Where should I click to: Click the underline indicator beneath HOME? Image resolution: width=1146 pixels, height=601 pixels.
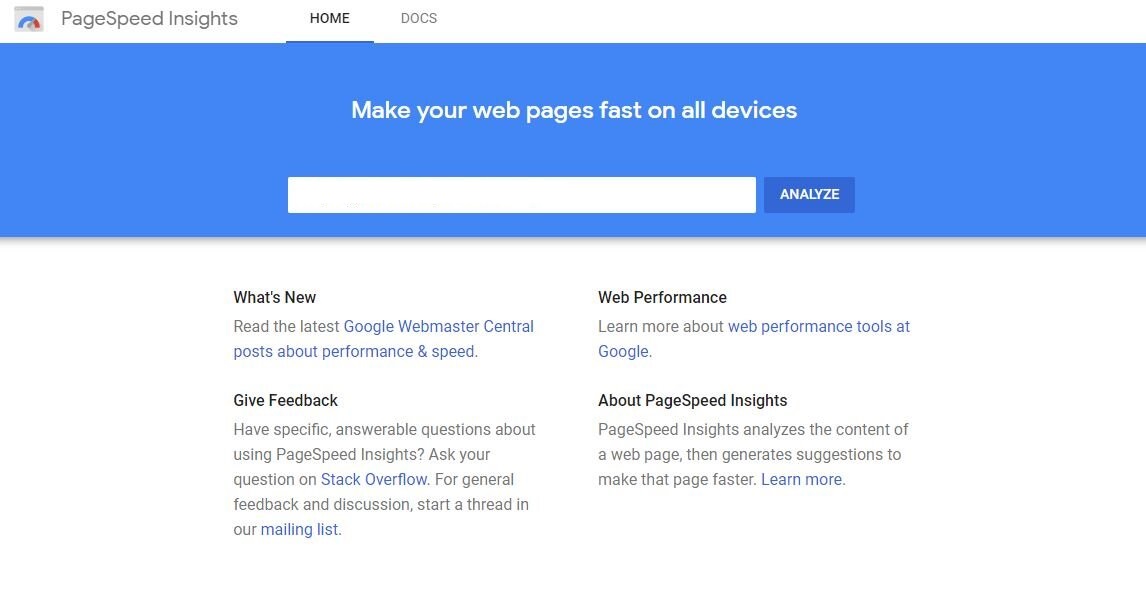(x=330, y=40)
